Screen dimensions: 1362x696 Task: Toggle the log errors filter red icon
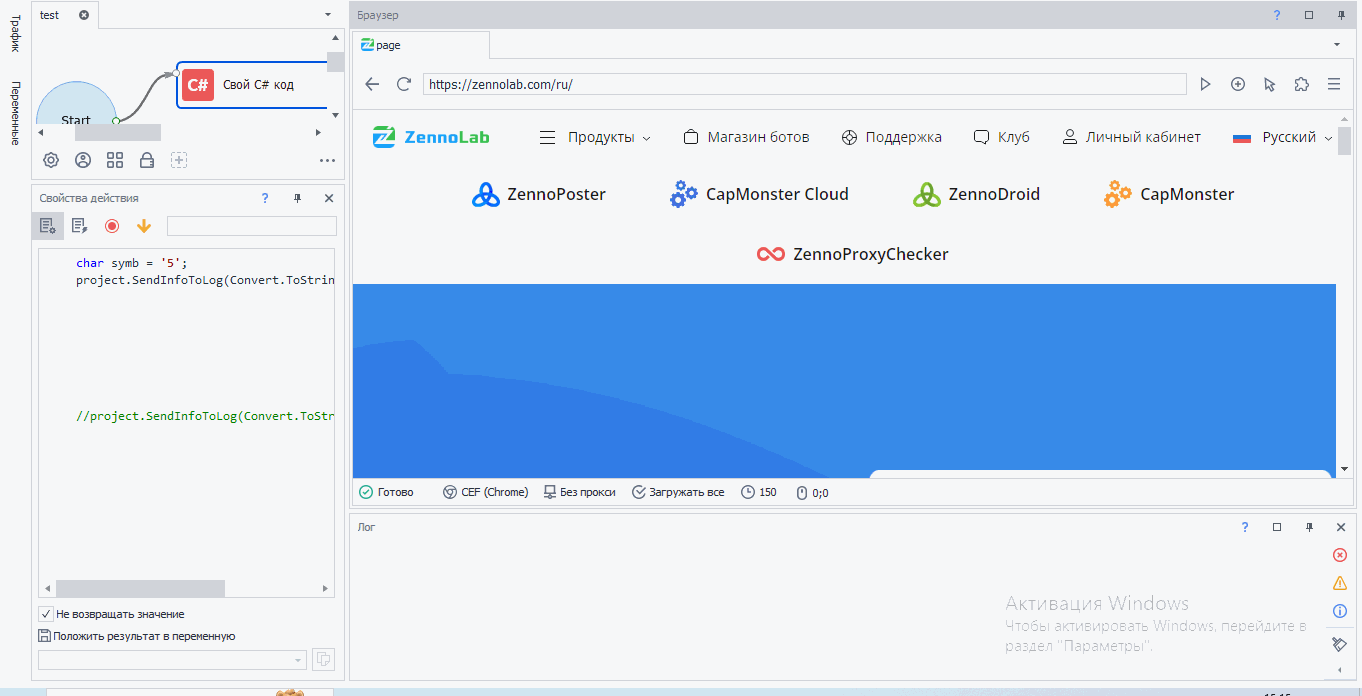click(x=1340, y=555)
